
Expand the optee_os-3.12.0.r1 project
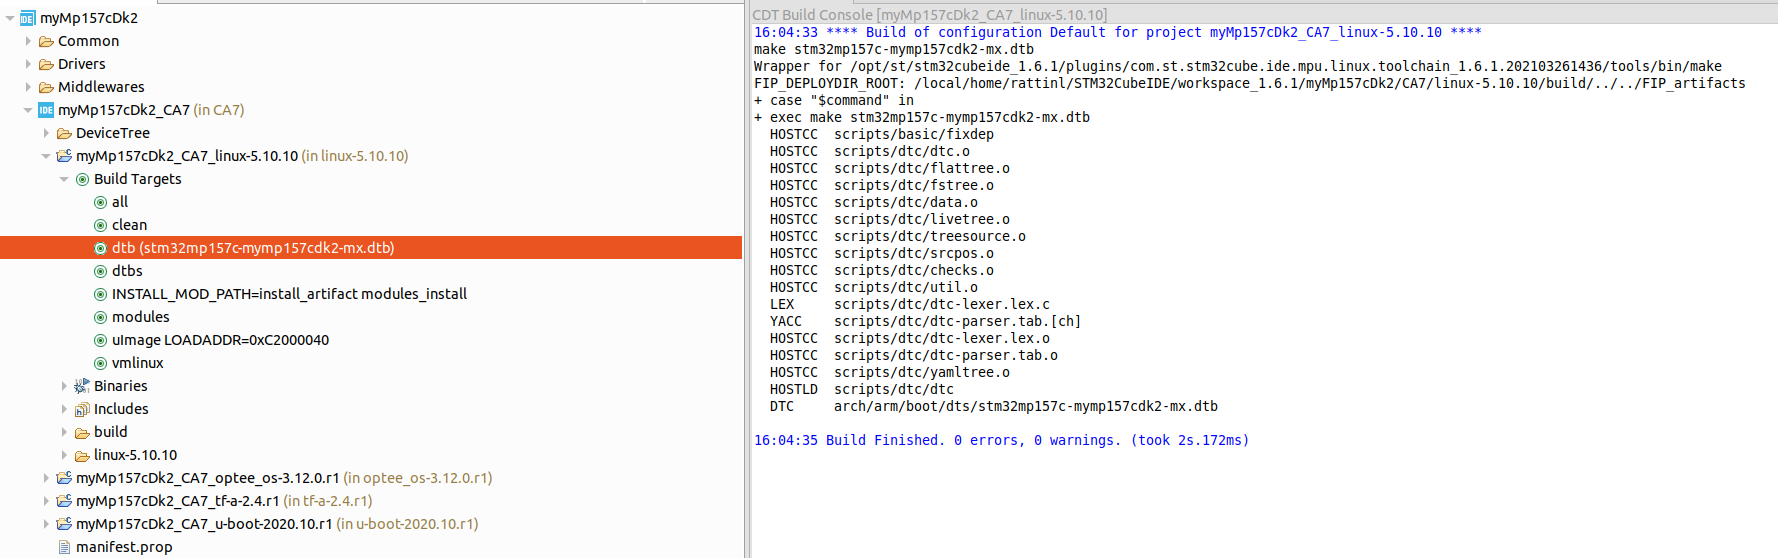pos(46,478)
